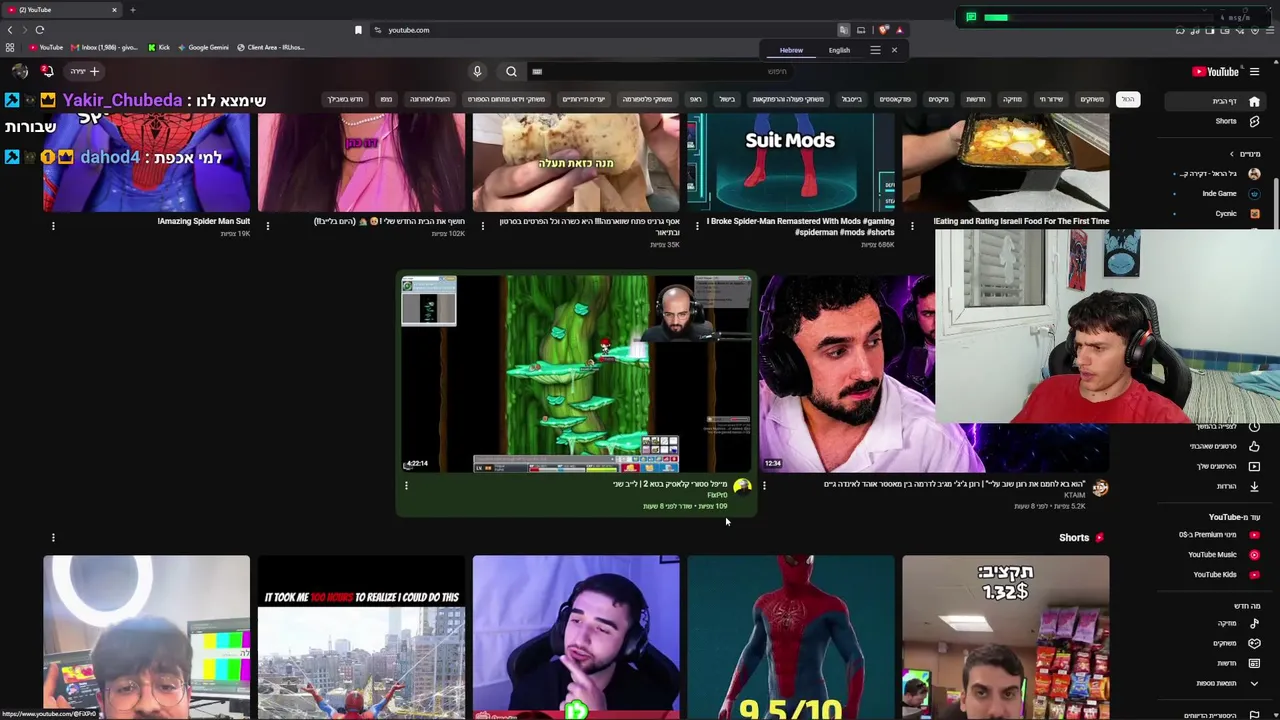This screenshot has height=720, width=1280.
Task: Bookmark this page in the address bar
Action: point(358,30)
